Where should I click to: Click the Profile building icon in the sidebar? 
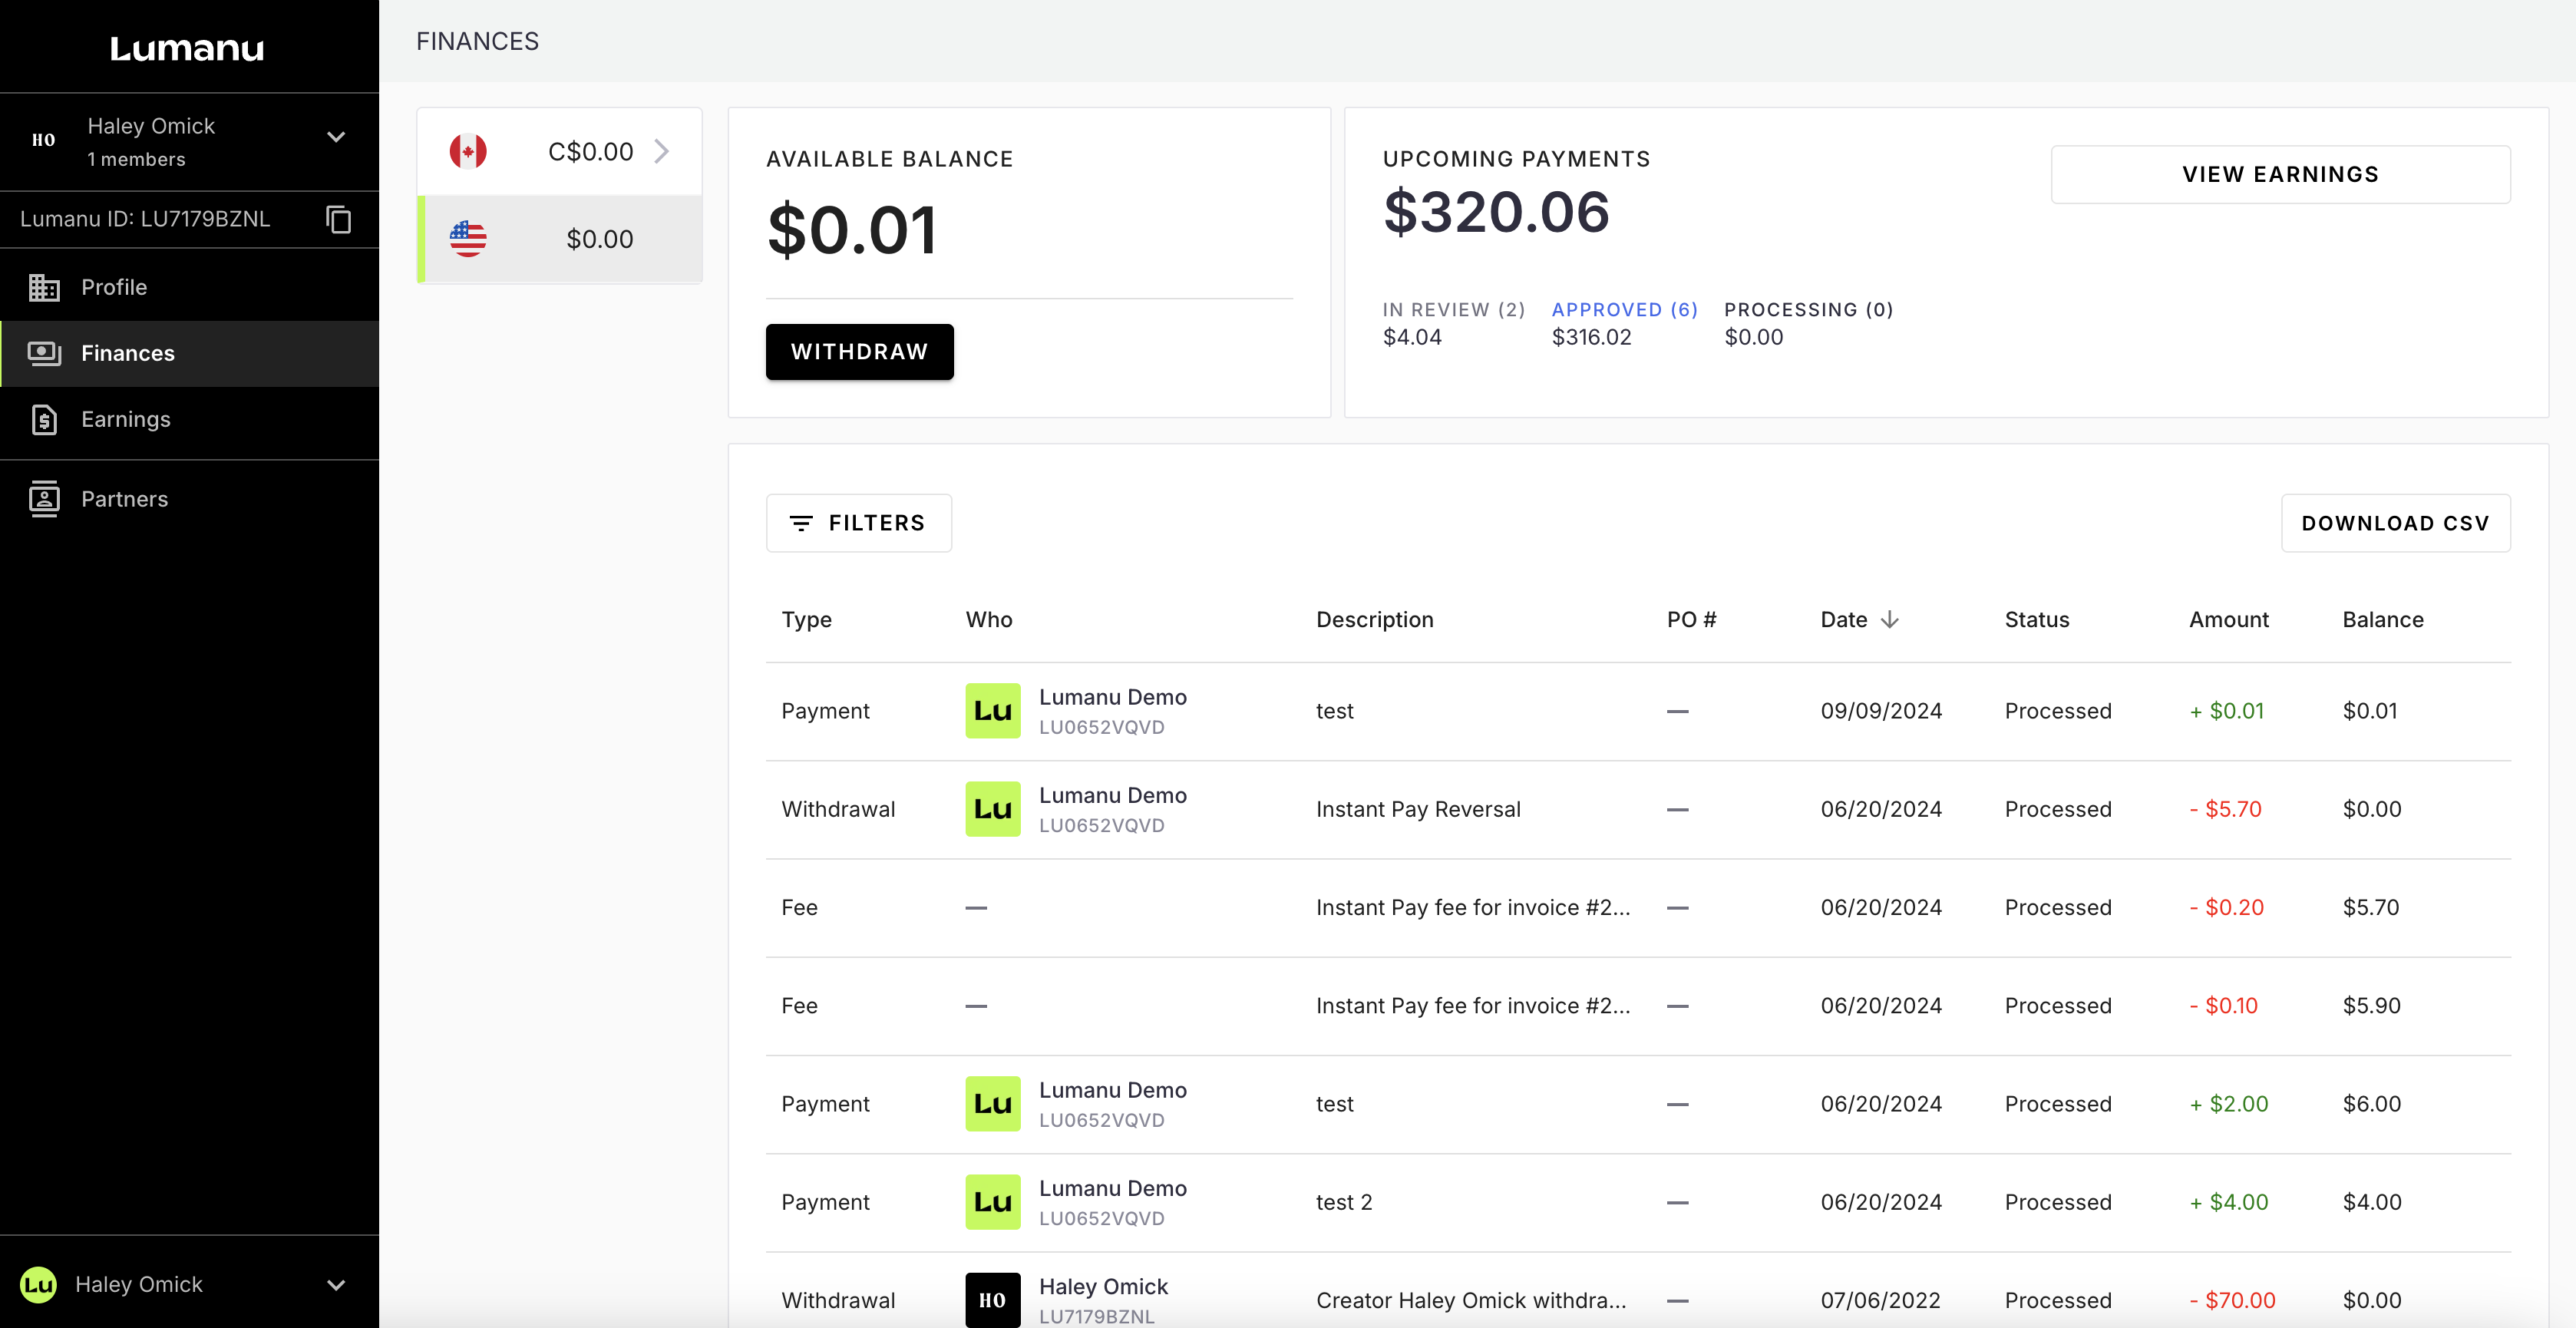(x=44, y=287)
